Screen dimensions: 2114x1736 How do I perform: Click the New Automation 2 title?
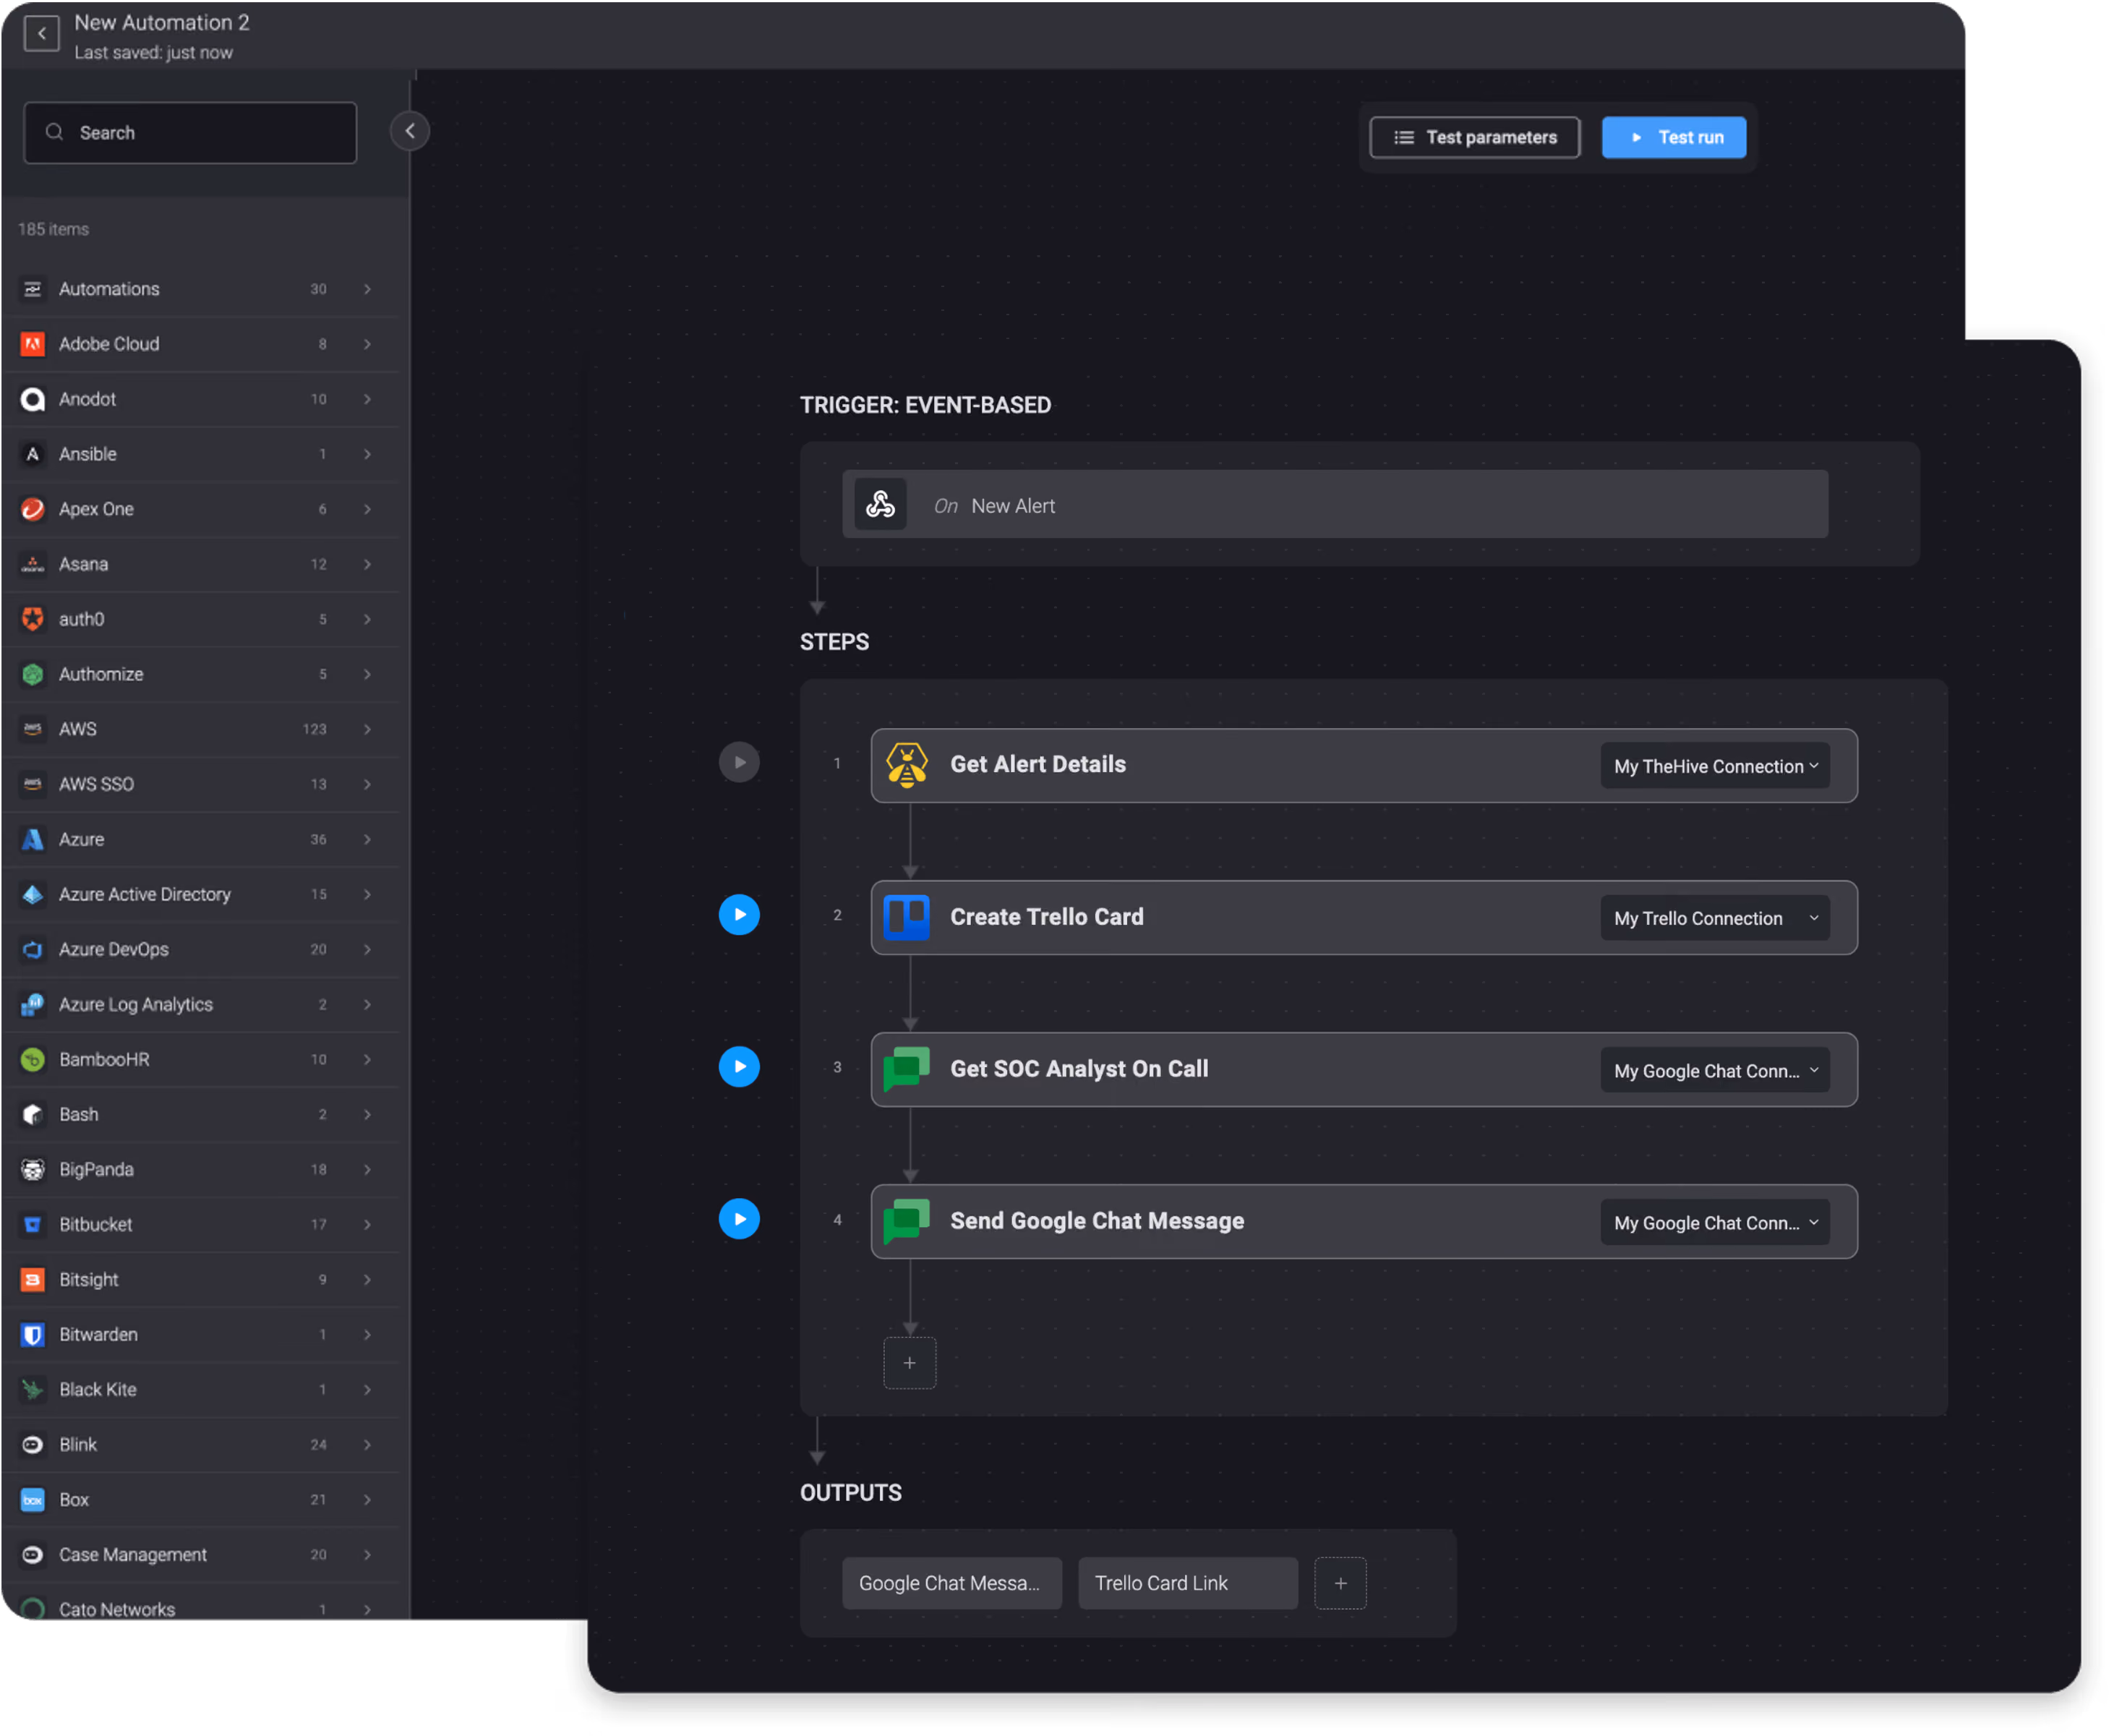click(162, 22)
